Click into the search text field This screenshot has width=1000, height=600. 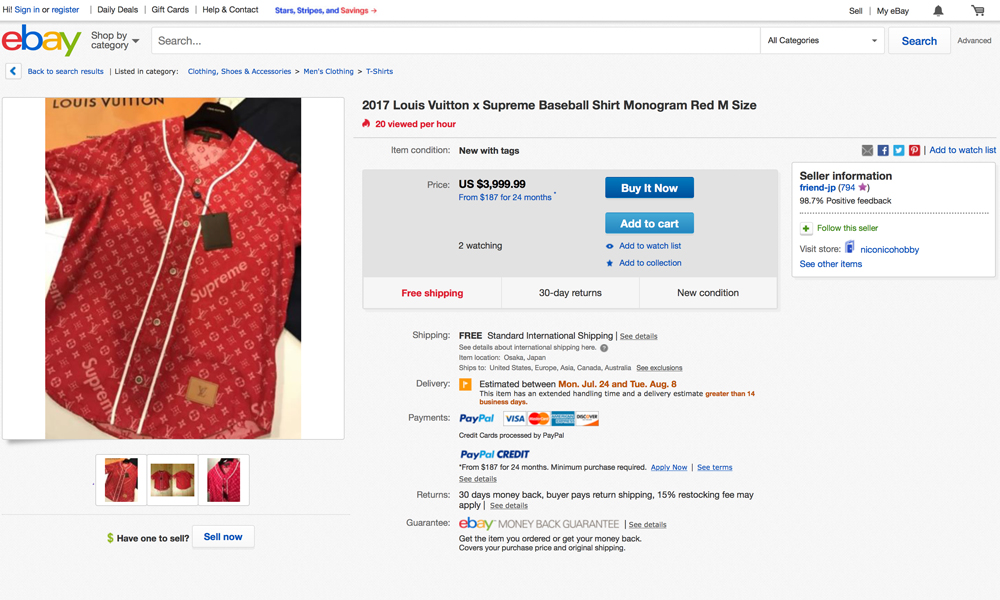455,41
